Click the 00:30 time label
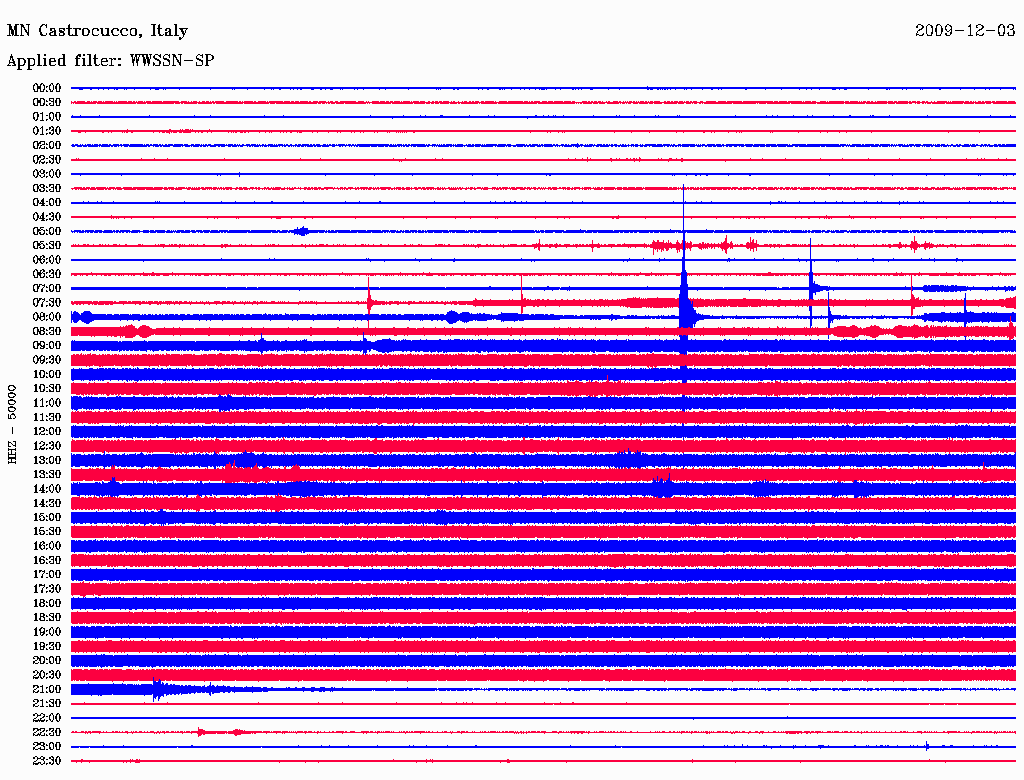This screenshot has height=780, width=1024. (x=47, y=102)
